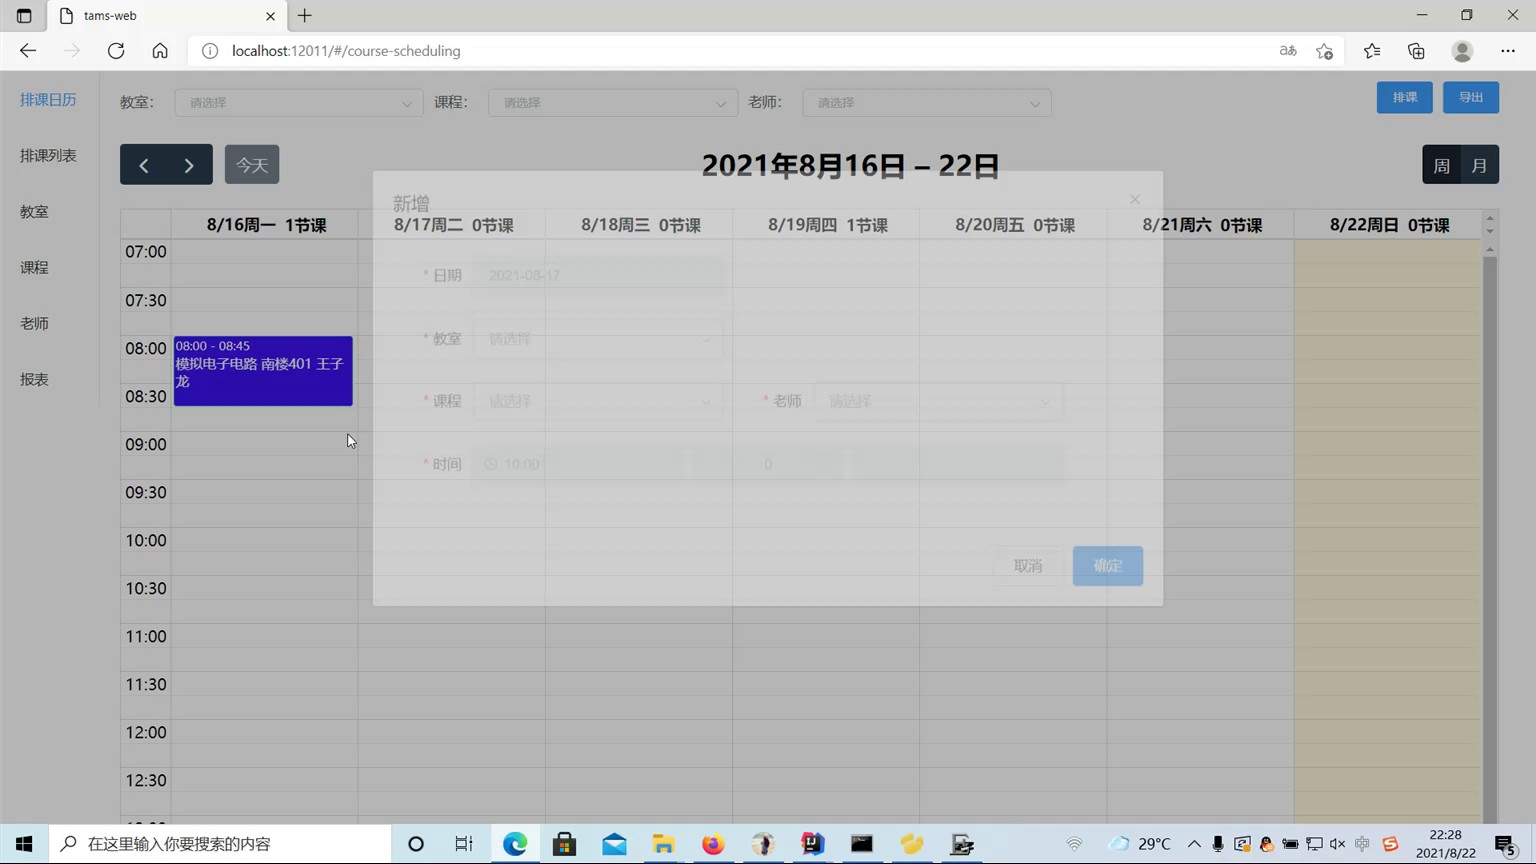Screen dimensions: 1536x864
Task: Switch to 月 month view
Action: click(x=1480, y=165)
